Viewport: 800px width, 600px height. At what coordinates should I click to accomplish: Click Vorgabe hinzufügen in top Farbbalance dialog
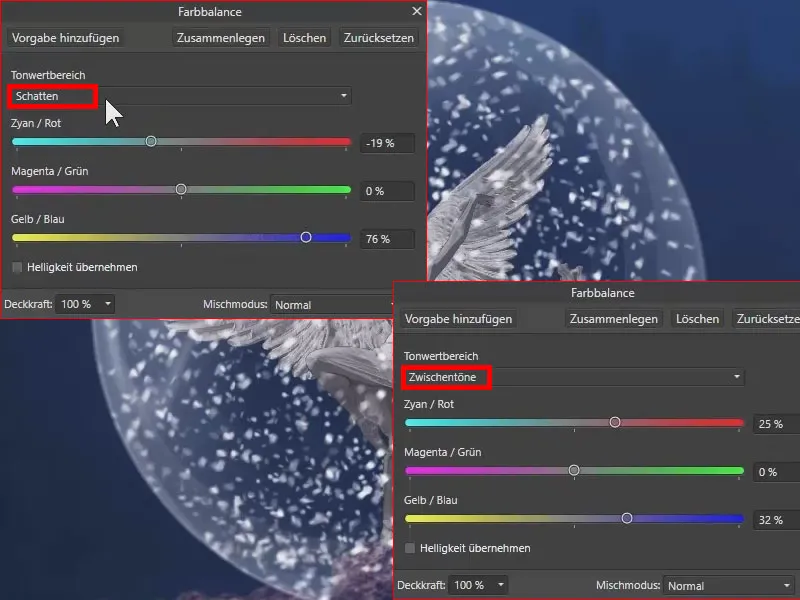[65, 38]
